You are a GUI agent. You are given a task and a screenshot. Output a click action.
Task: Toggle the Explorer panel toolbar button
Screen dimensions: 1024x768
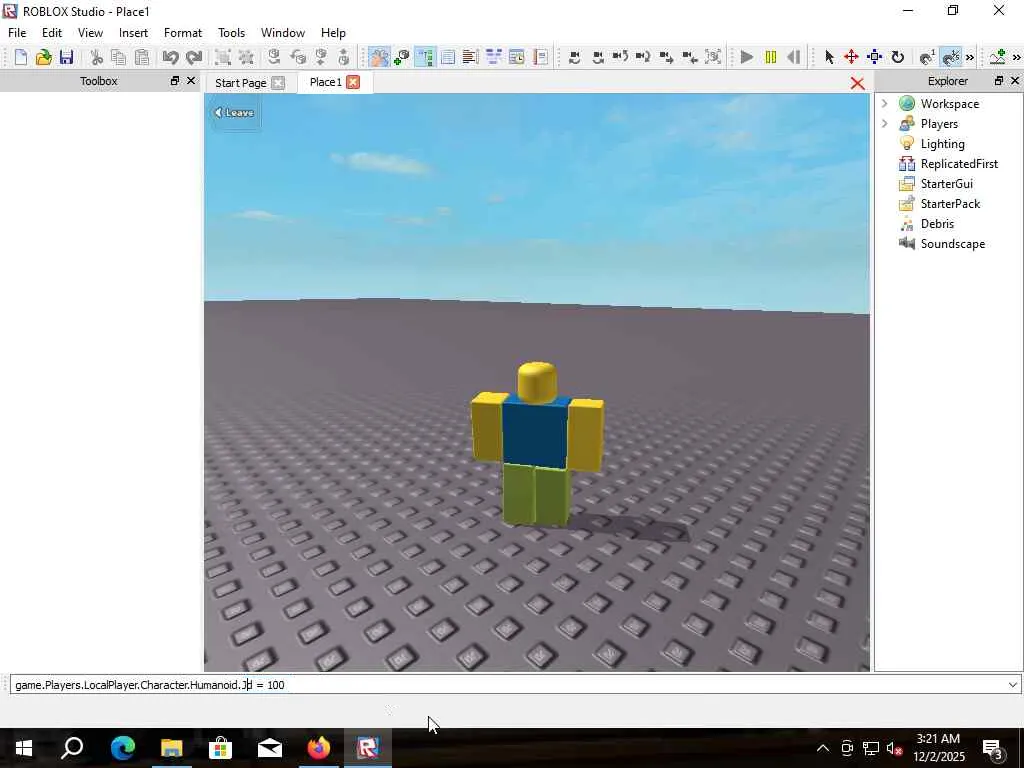pyautogui.click(x=424, y=57)
